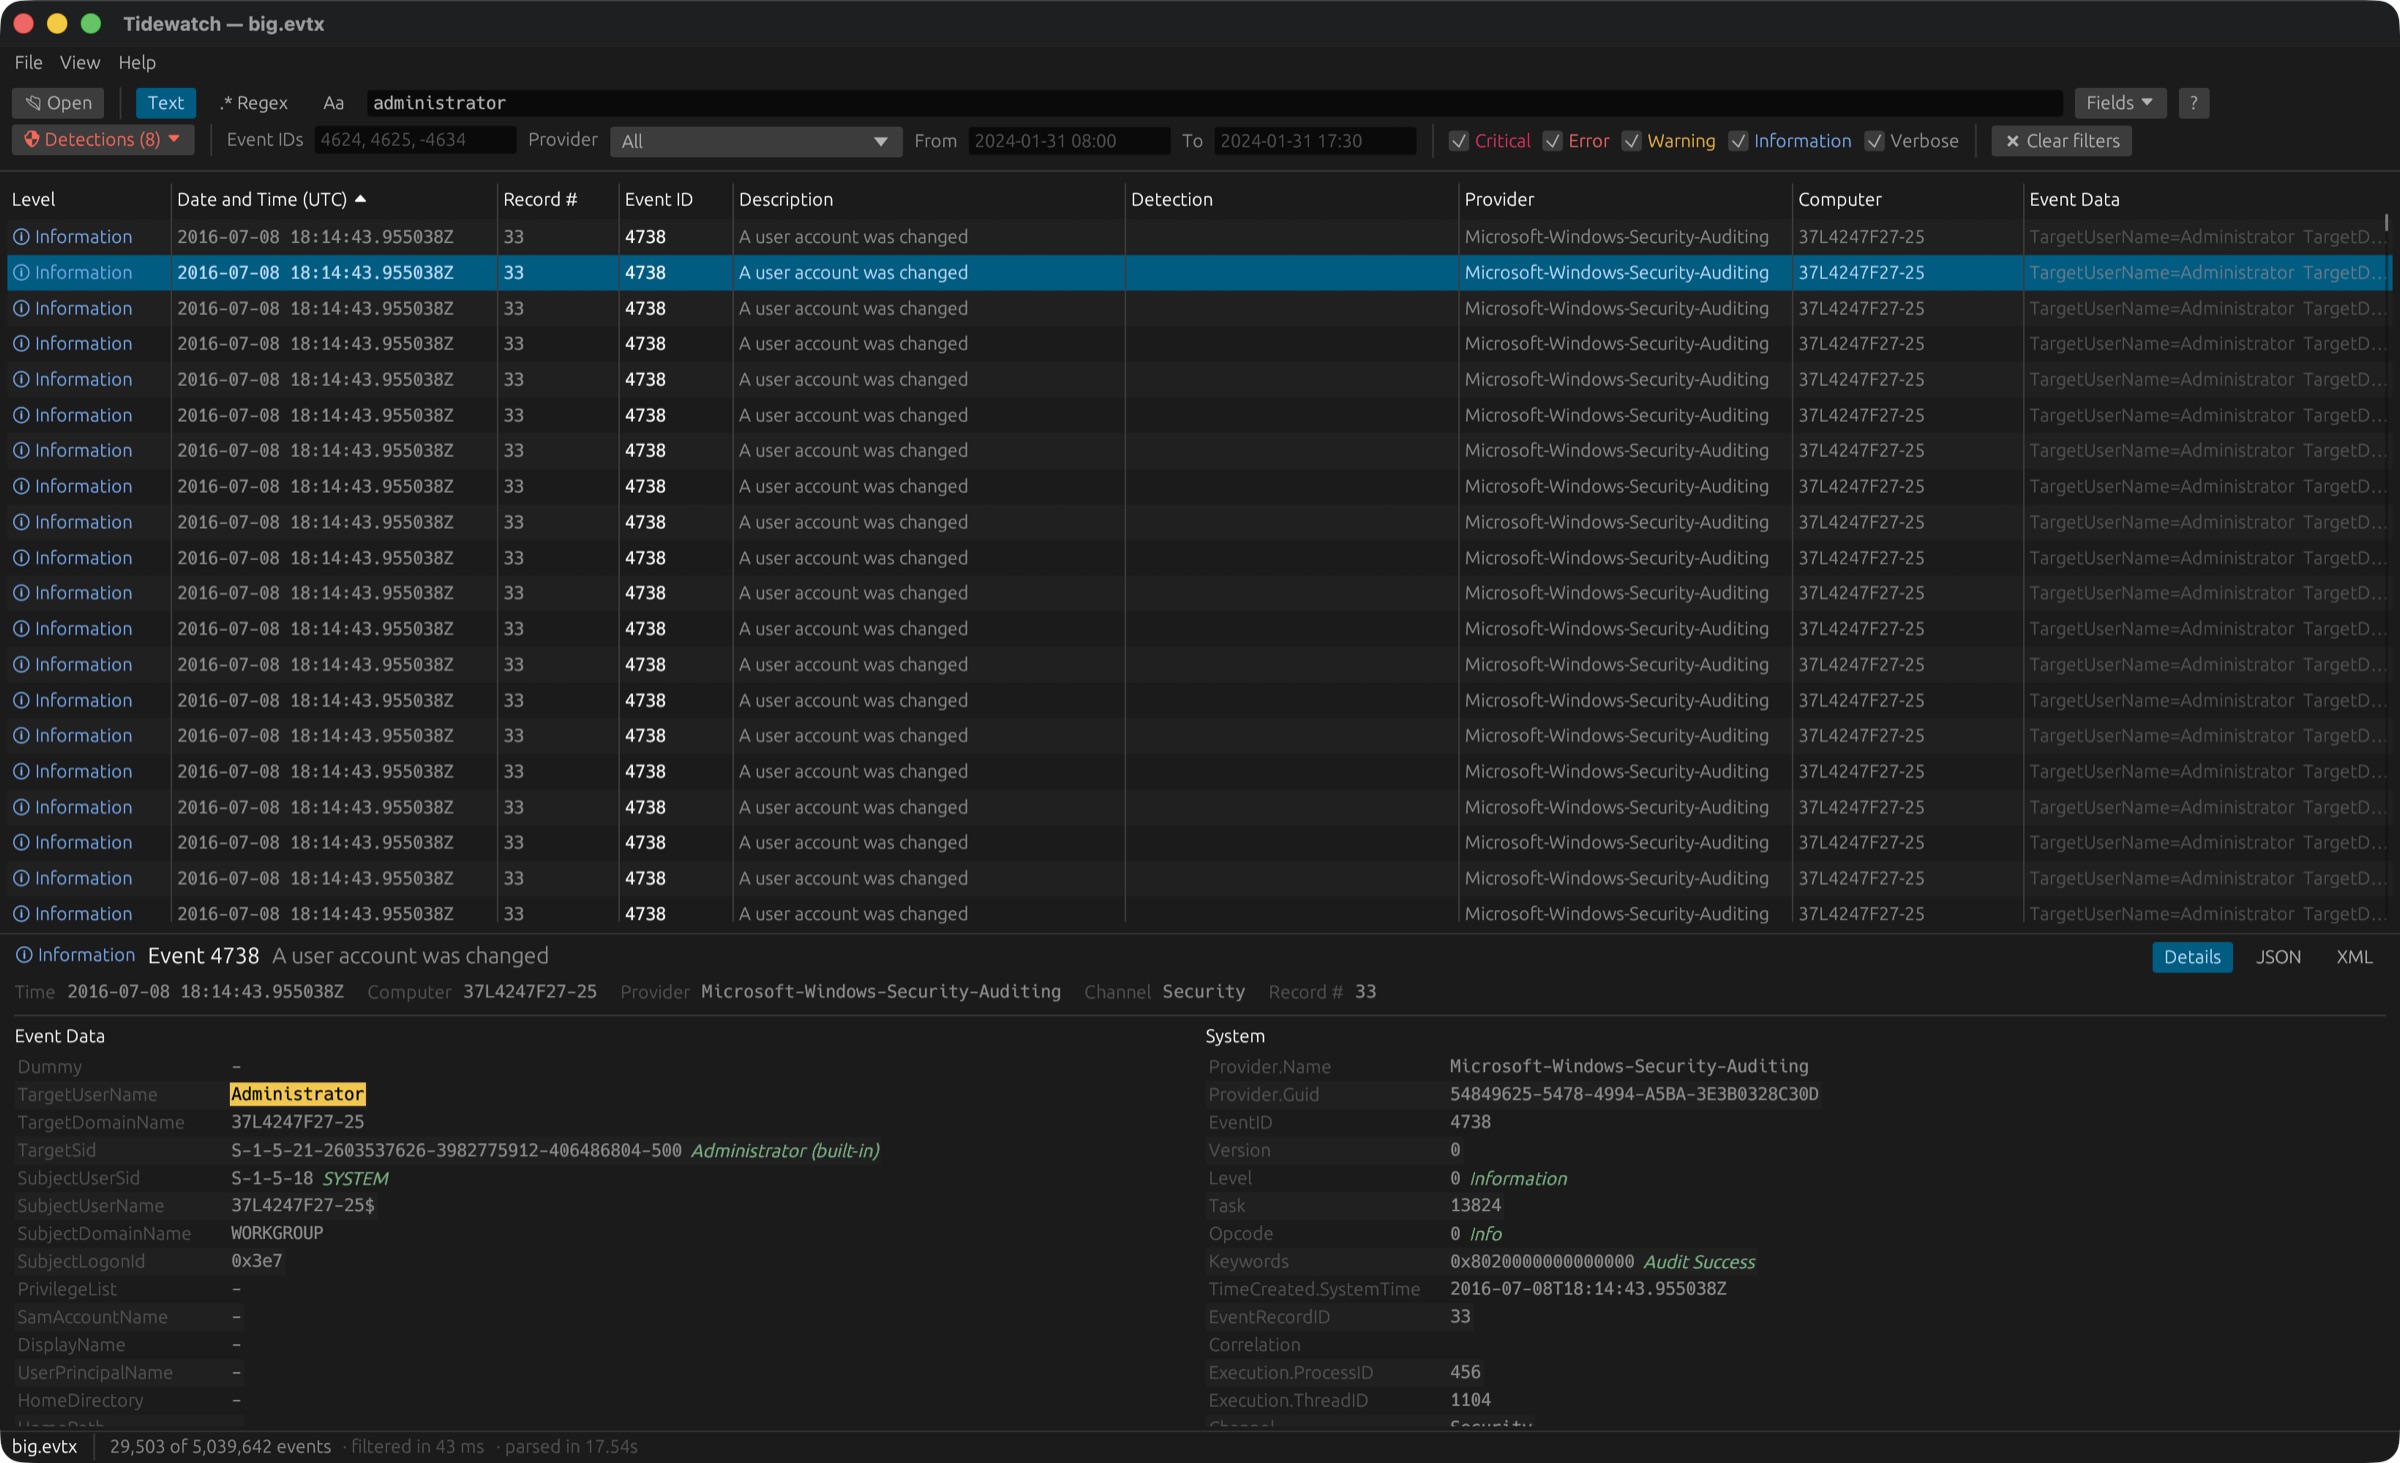Sort by the Level column header
The height and width of the screenshot is (1463, 2400).
pos(34,199)
